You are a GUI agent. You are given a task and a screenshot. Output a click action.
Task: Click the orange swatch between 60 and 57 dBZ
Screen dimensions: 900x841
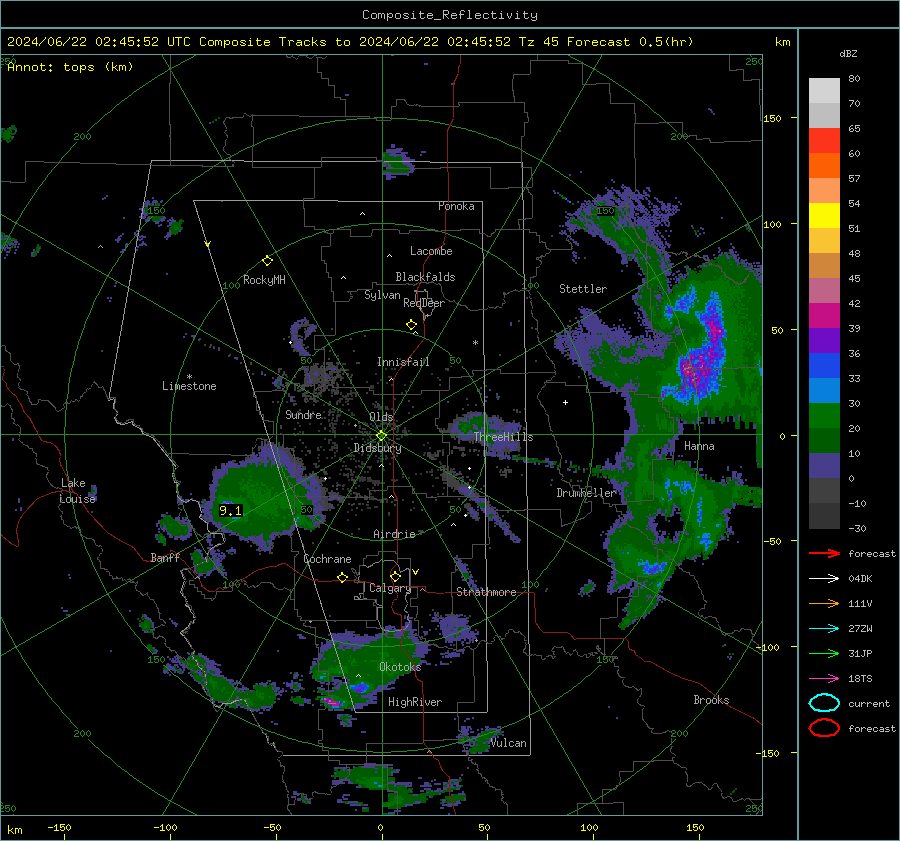(824, 166)
